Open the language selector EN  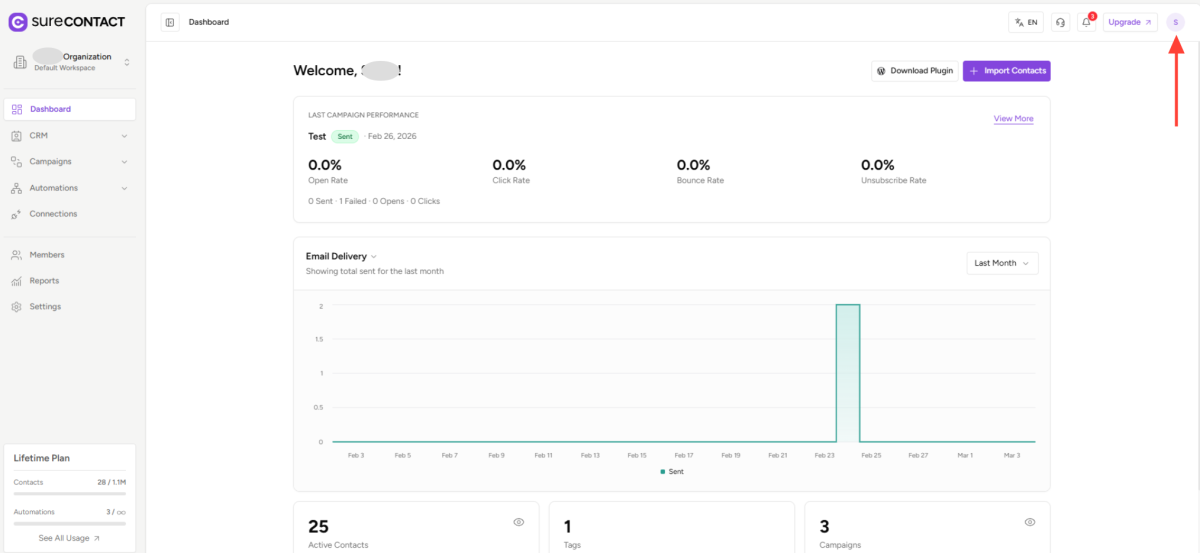pos(1025,22)
